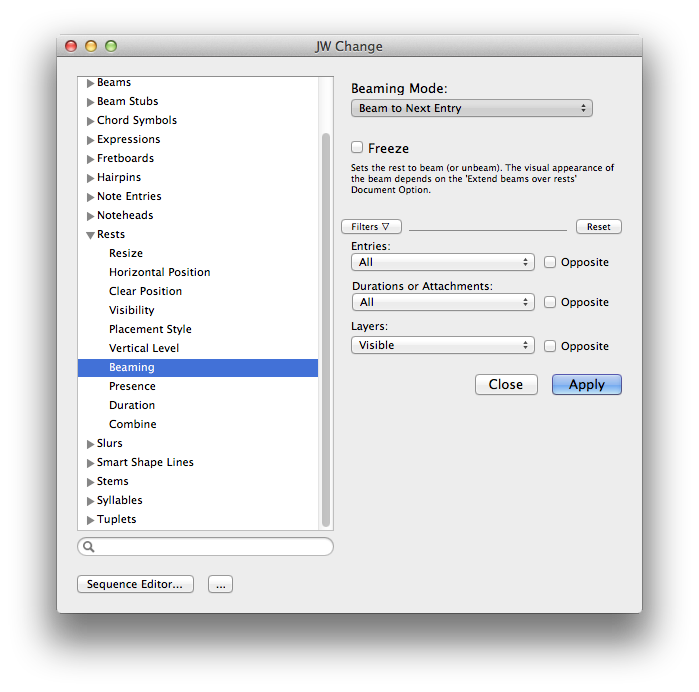Open the Sequence Editor
The width and height of the screenshot is (699, 692).
click(x=135, y=584)
